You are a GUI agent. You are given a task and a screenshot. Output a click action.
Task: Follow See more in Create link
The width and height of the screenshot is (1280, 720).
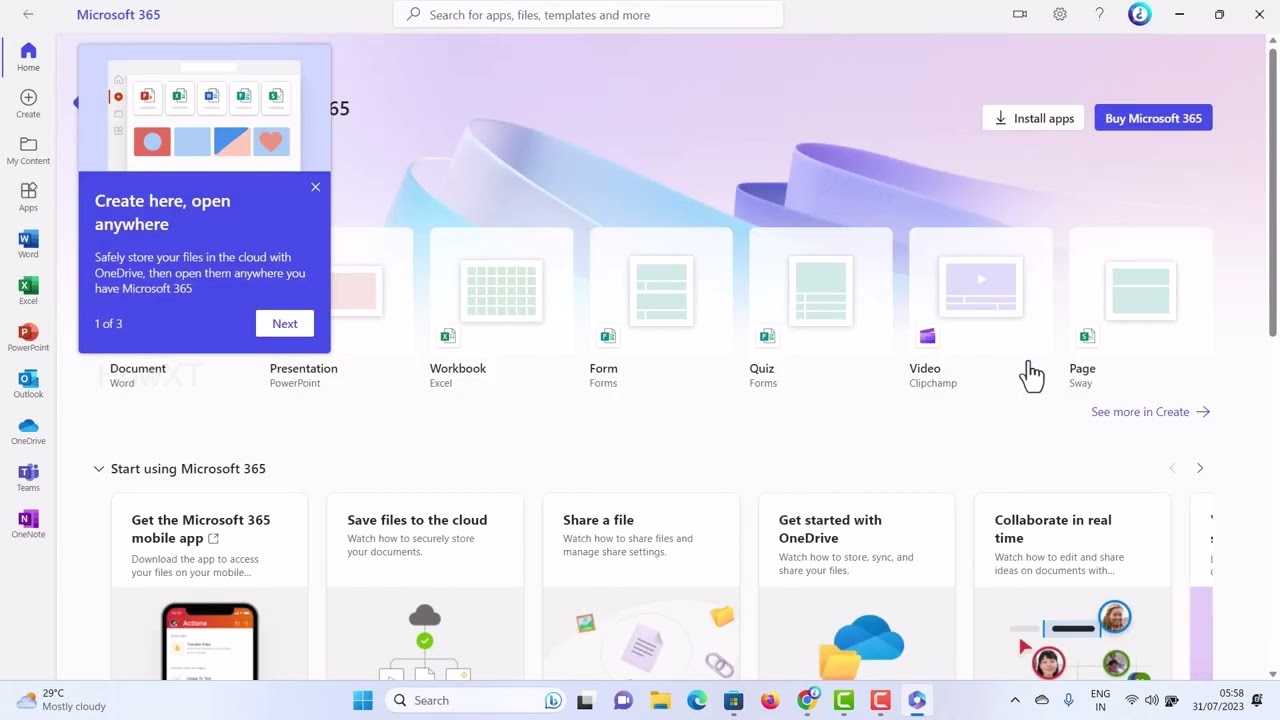tap(1150, 412)
